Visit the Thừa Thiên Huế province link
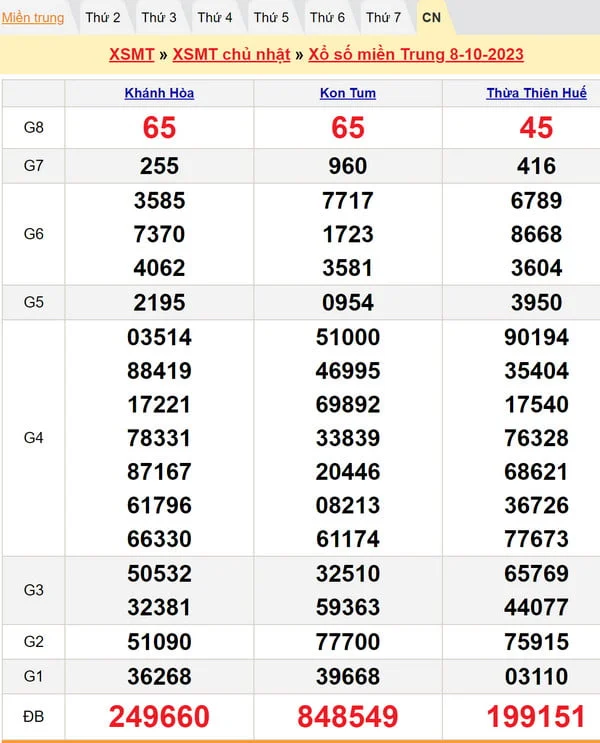 [536, 93]
